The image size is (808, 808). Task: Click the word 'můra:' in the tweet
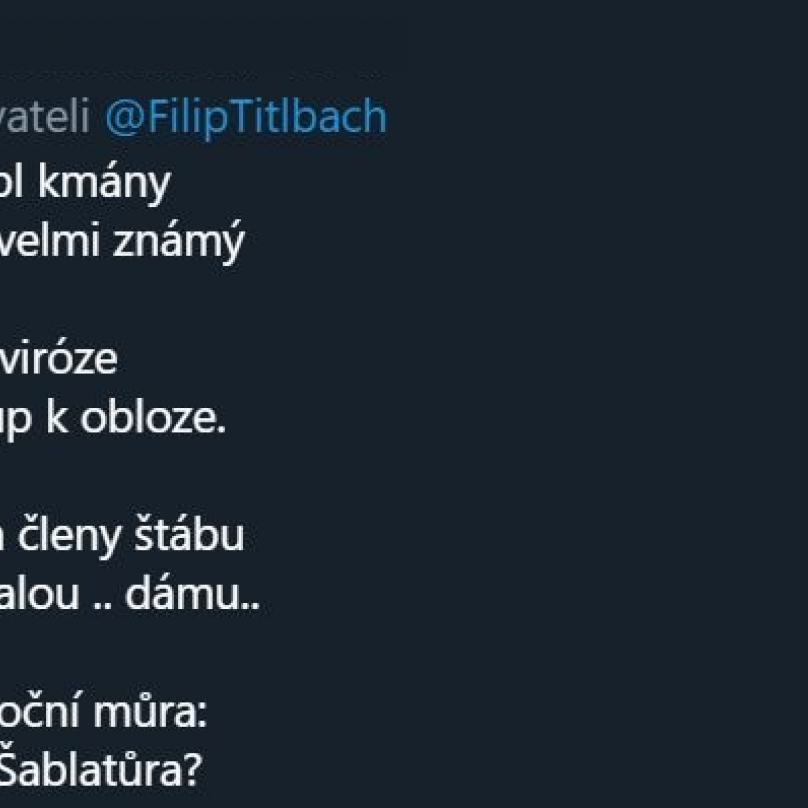point(149,712)
